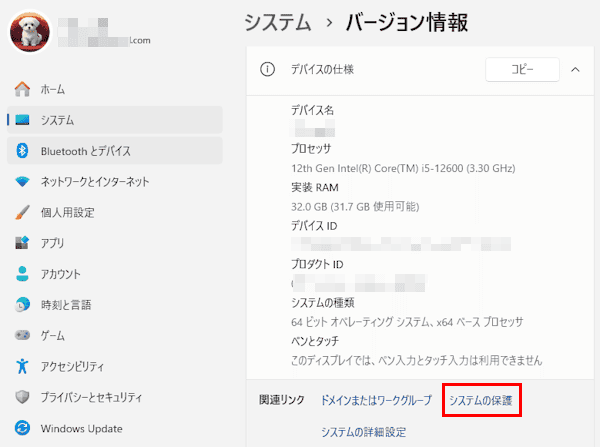Image resolution: width=600 pixels, height=447 pixels.
Task: Click the 関連リンク label
Action: pyautogui.click(x=282, y=400)
